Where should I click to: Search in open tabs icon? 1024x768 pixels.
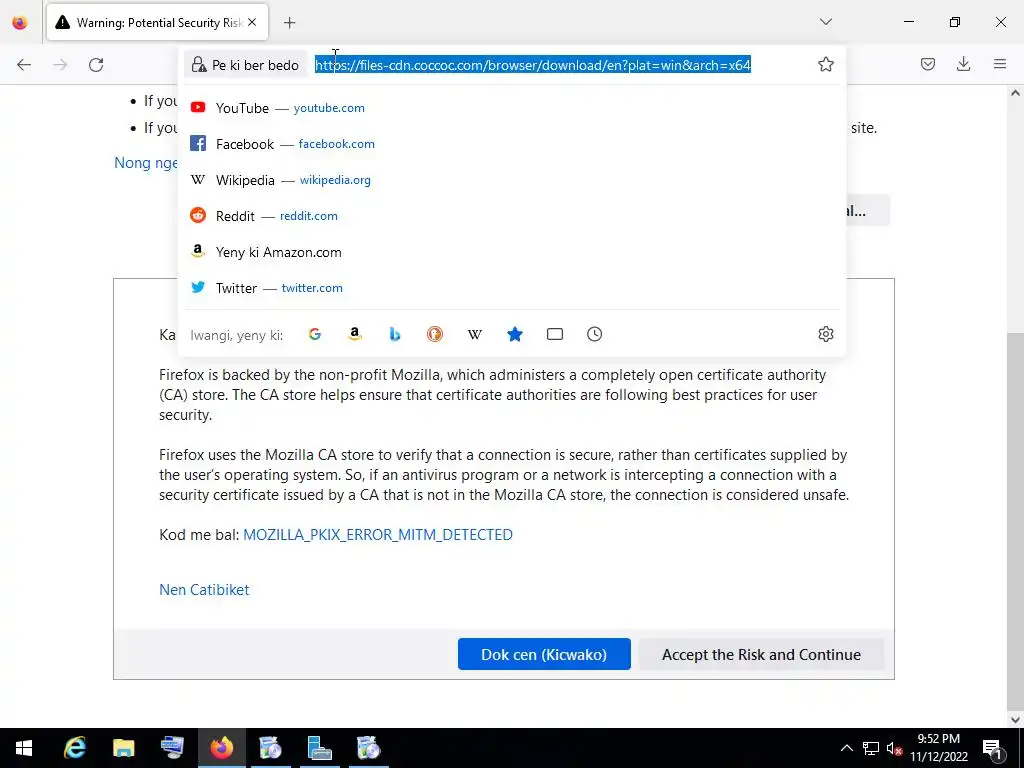[554, 334]
